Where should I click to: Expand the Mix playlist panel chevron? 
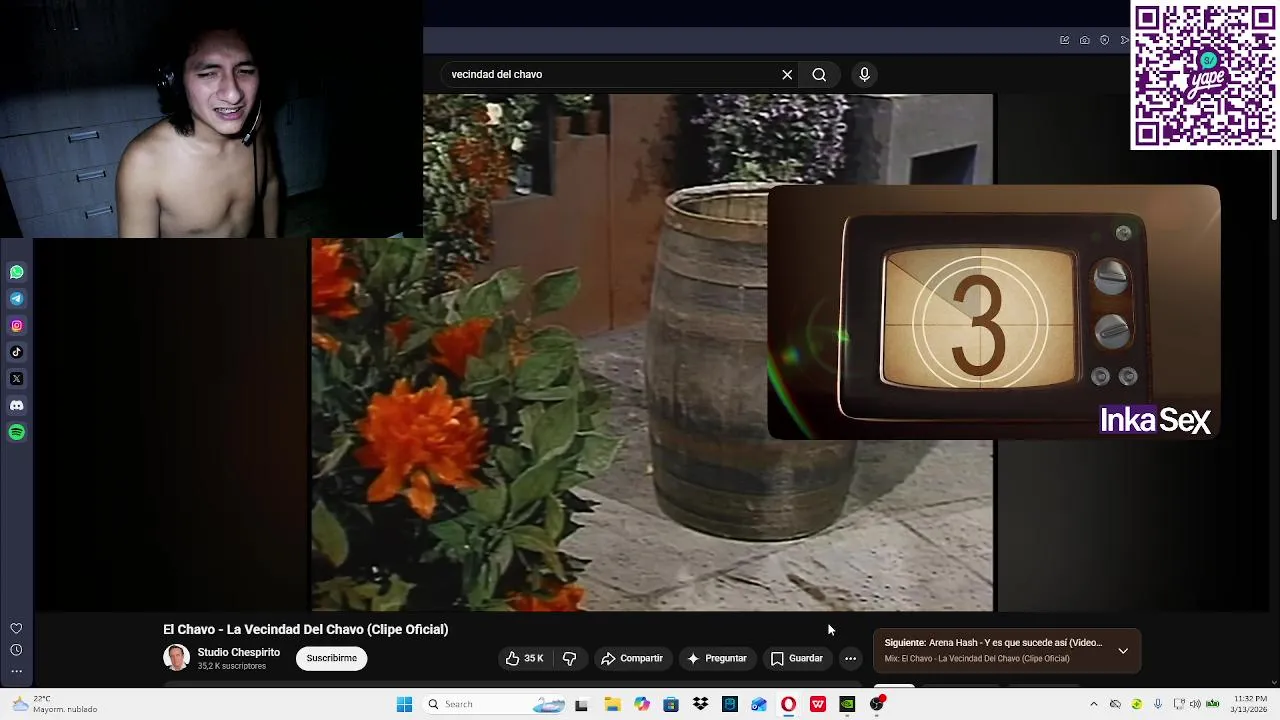[x=1123, y=651]
